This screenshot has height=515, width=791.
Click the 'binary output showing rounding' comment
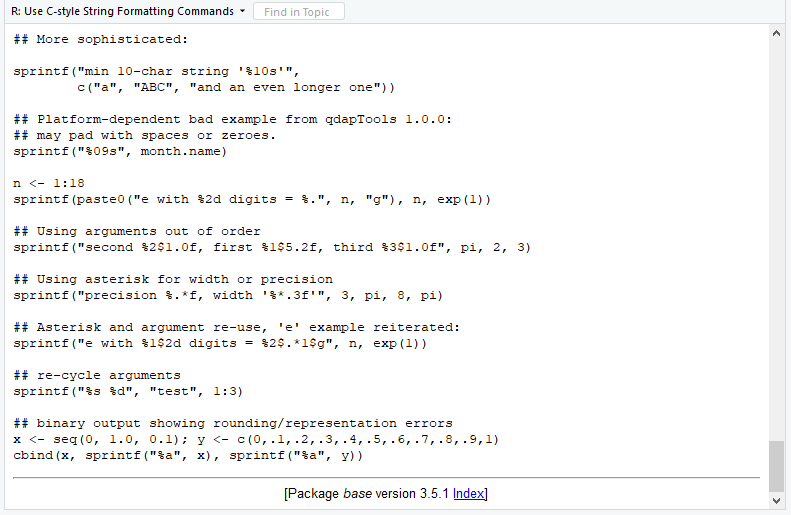(233, 423)
